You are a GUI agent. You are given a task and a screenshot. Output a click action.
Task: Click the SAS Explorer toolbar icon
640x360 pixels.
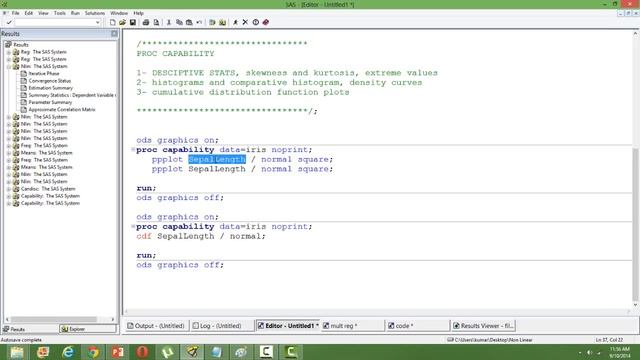[222, 22]
